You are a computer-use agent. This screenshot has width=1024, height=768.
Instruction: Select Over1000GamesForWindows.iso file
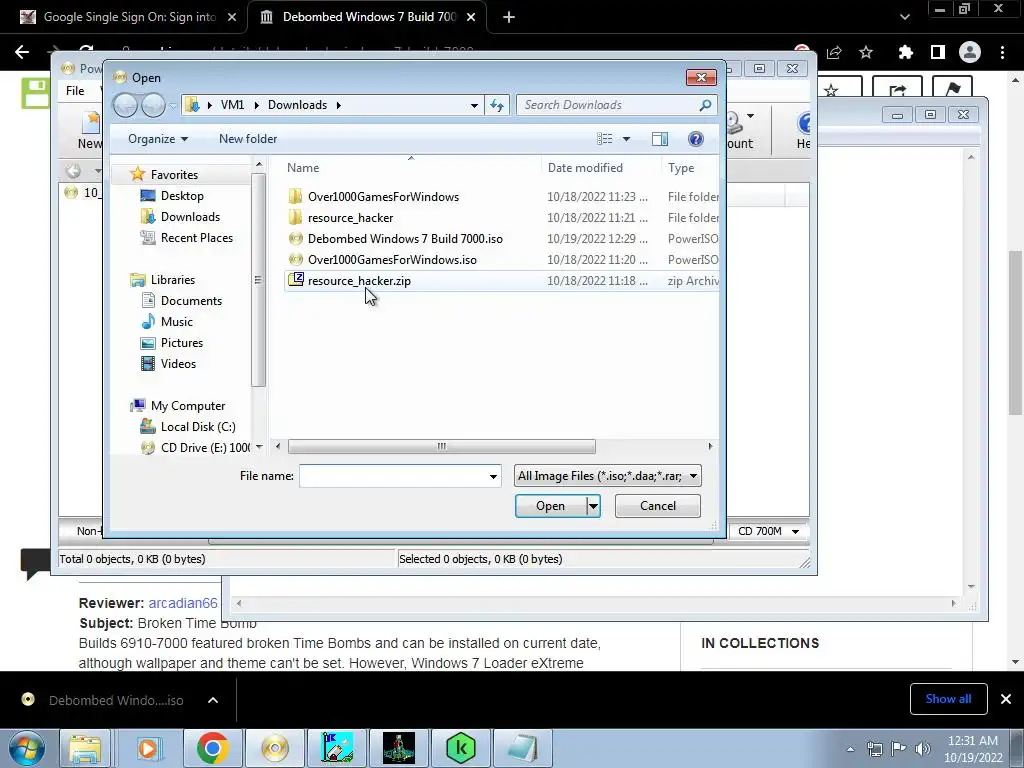coord(392,259)
